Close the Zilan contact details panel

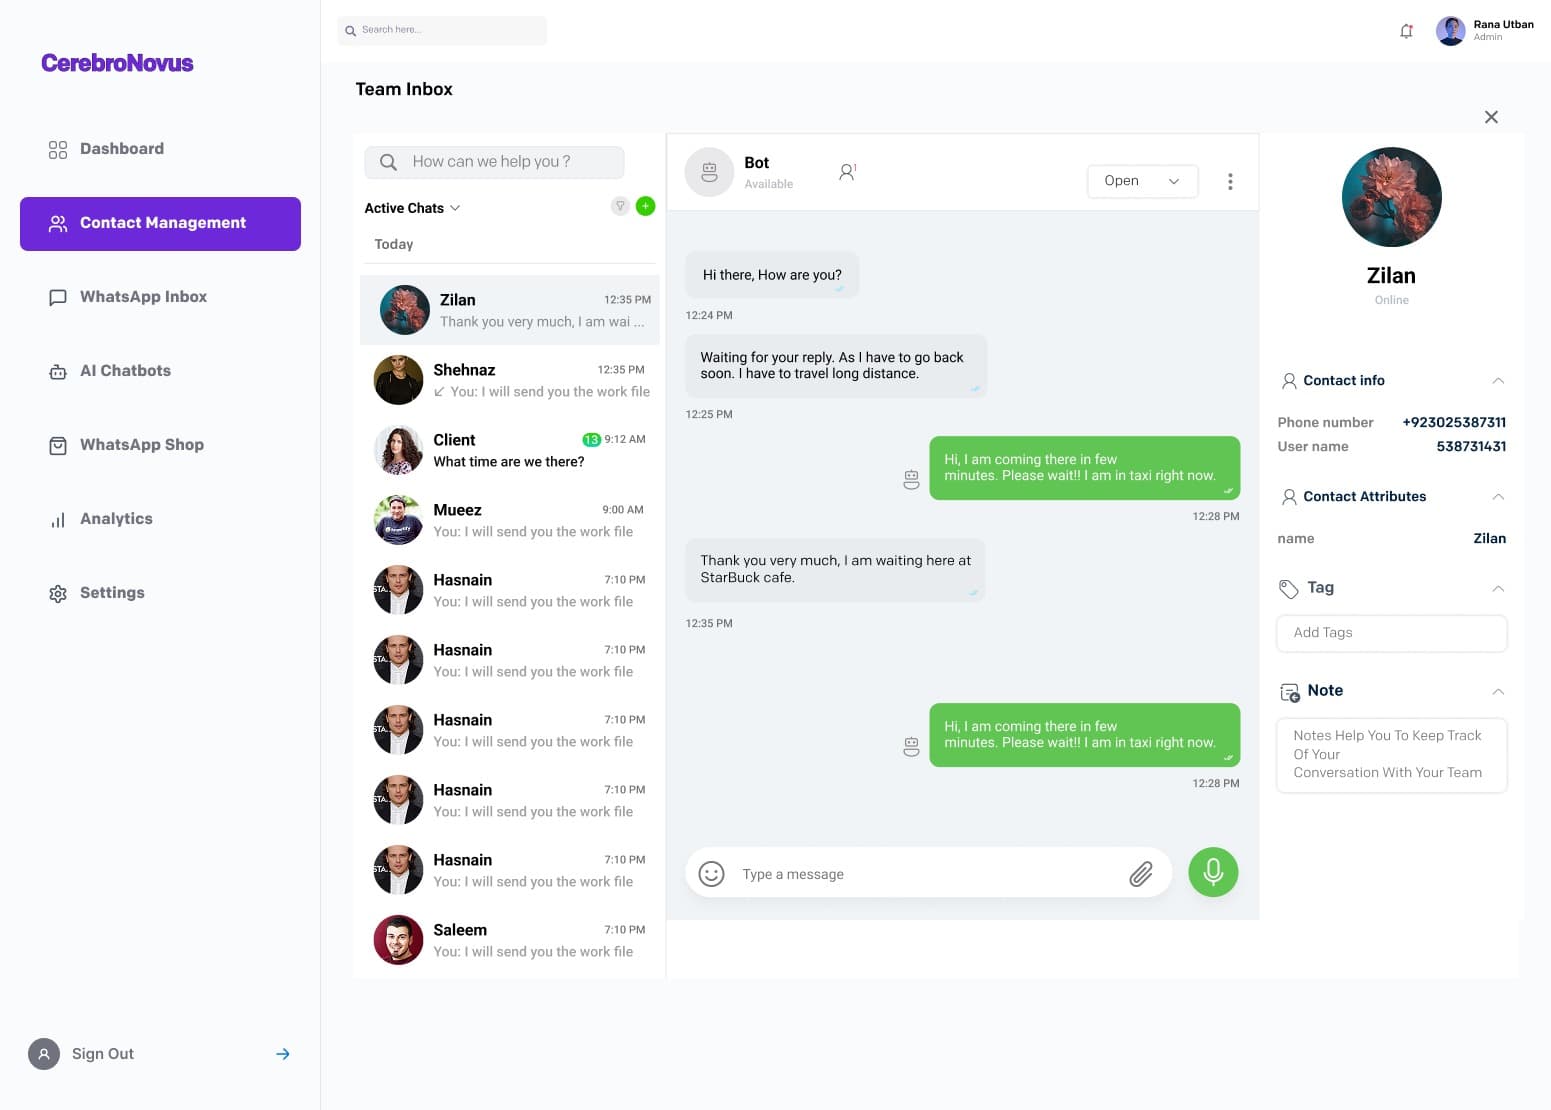pos(1491,117)
